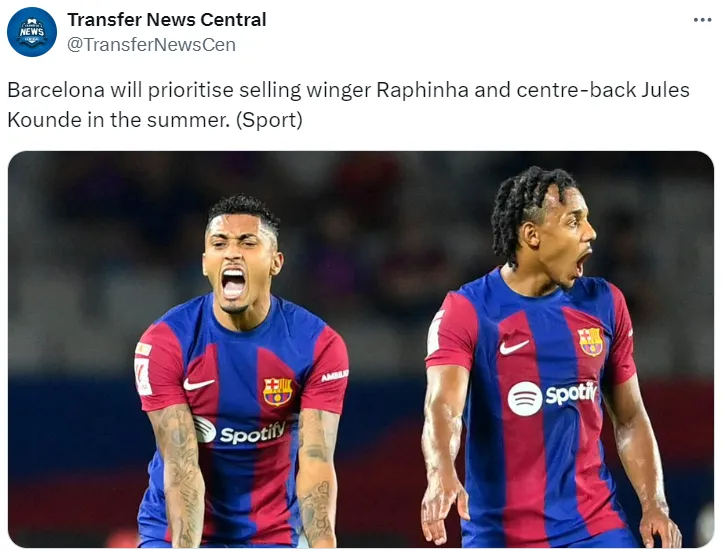Open the @TransferNewsCen handle link
Screen dimensions: 722x551
tap(151, 45)
